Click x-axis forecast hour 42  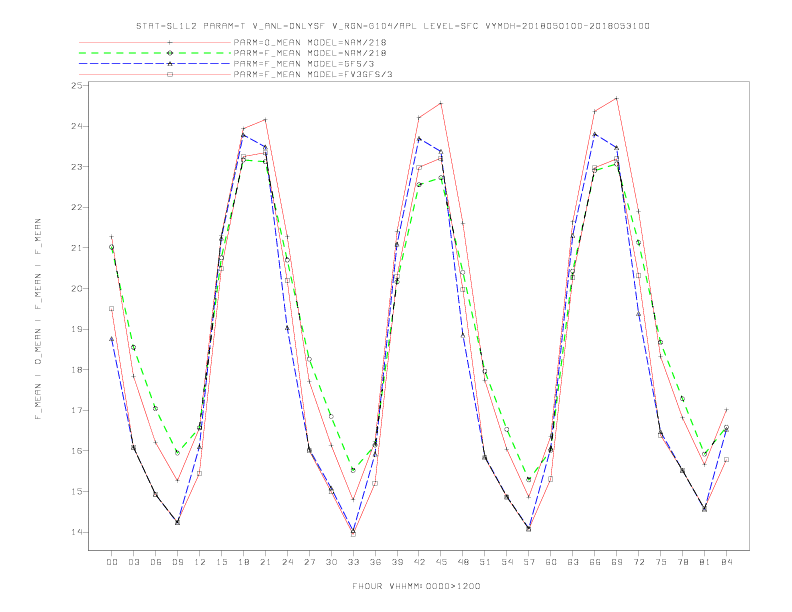pyautogui.click(x=419, y=562)
